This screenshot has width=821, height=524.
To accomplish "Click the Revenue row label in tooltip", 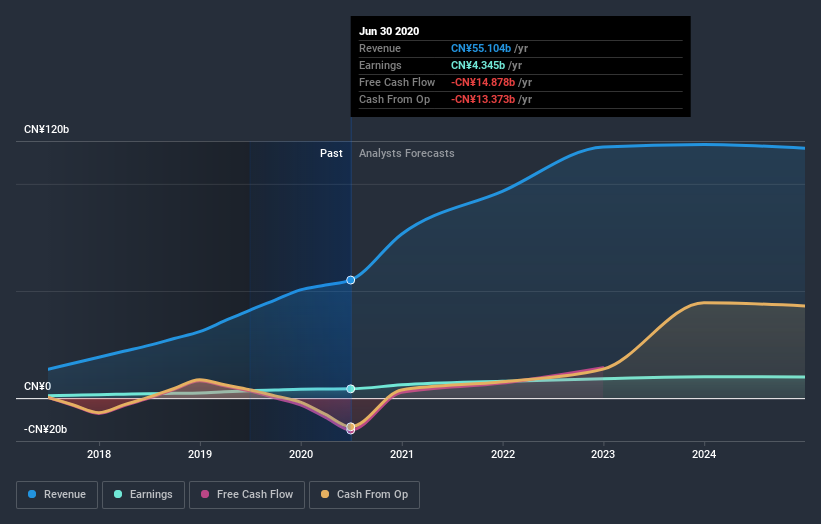I will coord(380,48).
